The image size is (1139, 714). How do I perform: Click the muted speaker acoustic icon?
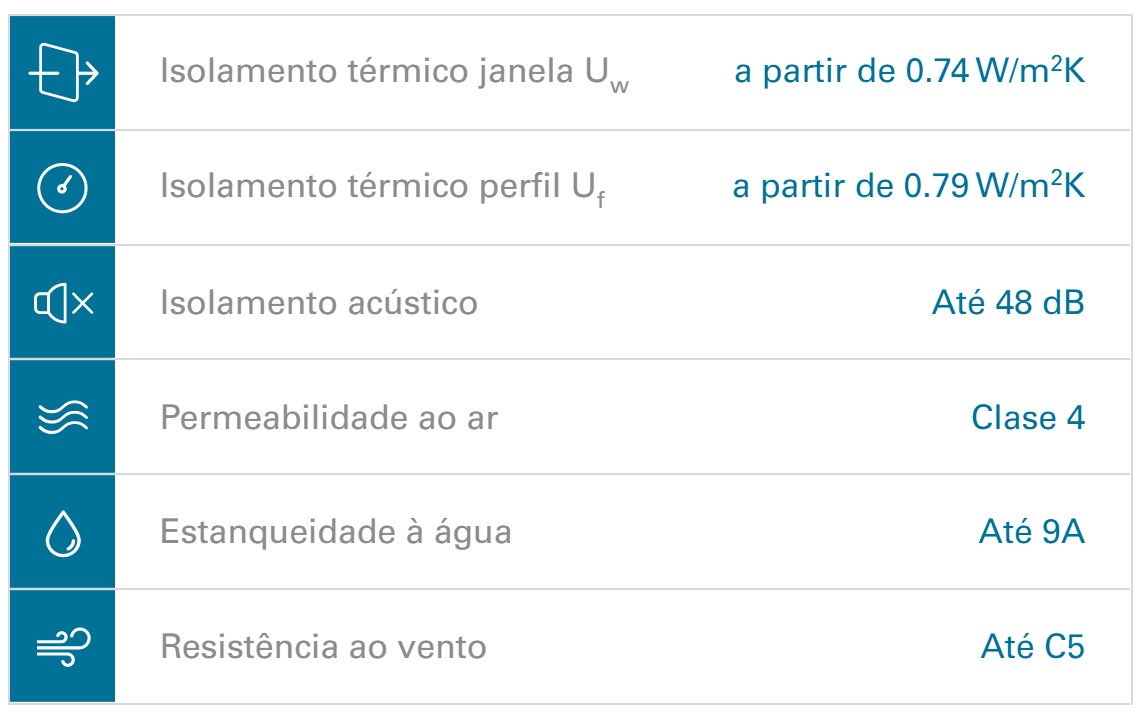click(x=64, y=303)
